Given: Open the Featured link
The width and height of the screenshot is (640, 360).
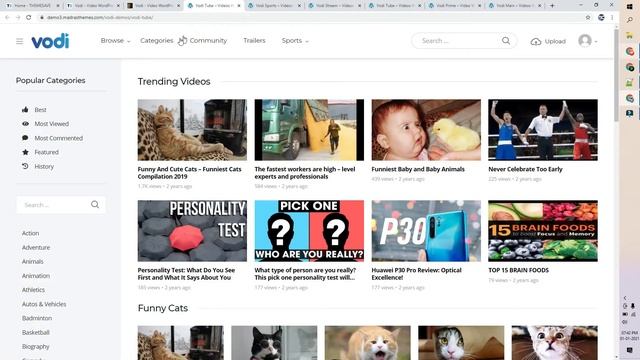Looking at the screenshot, I should (47, 152).
